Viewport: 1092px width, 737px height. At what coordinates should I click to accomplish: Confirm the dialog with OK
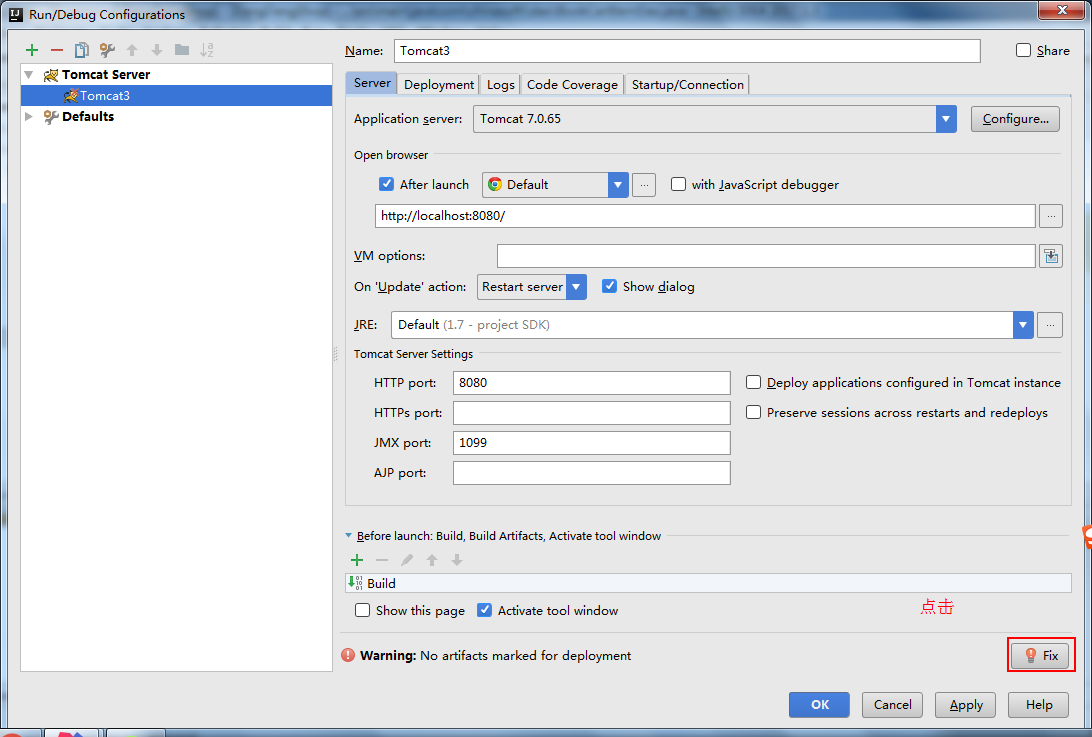tap(820, 705)
